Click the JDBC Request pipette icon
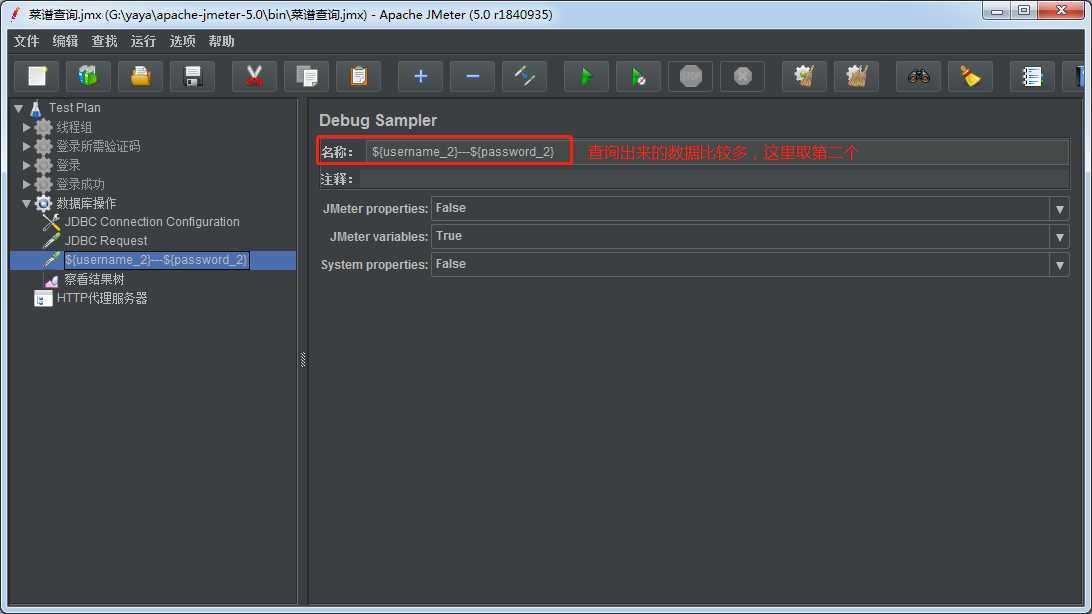The image size is (1092, 614). point(52,241)
